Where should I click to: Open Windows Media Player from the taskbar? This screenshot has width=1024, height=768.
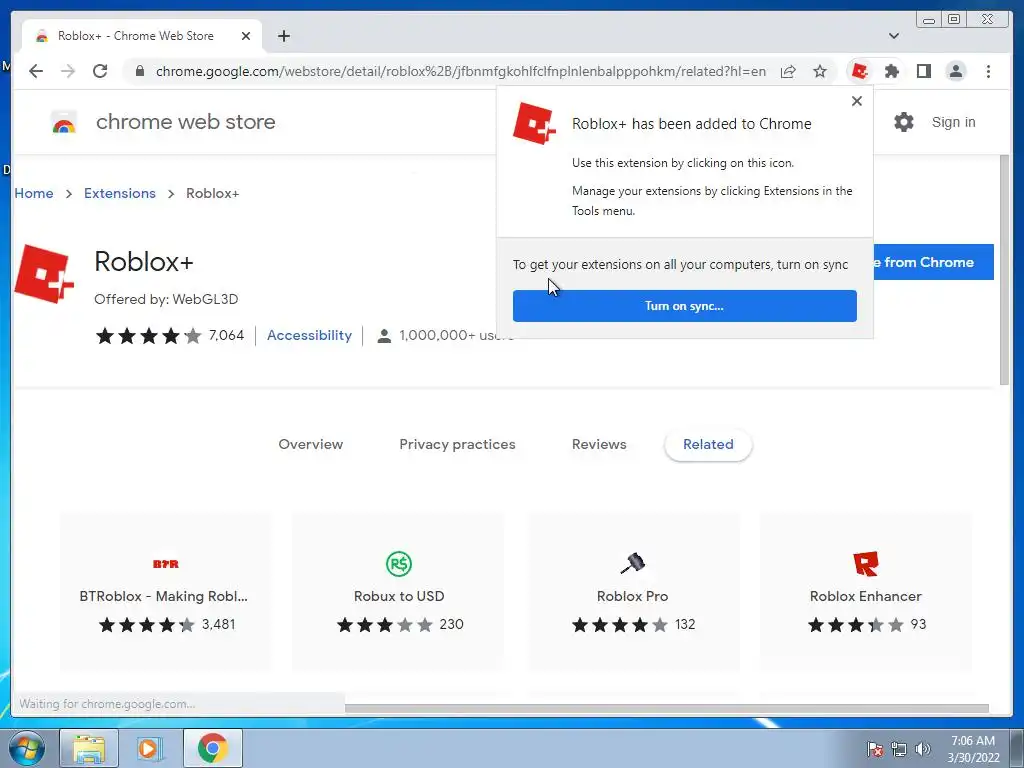(149, 748)
